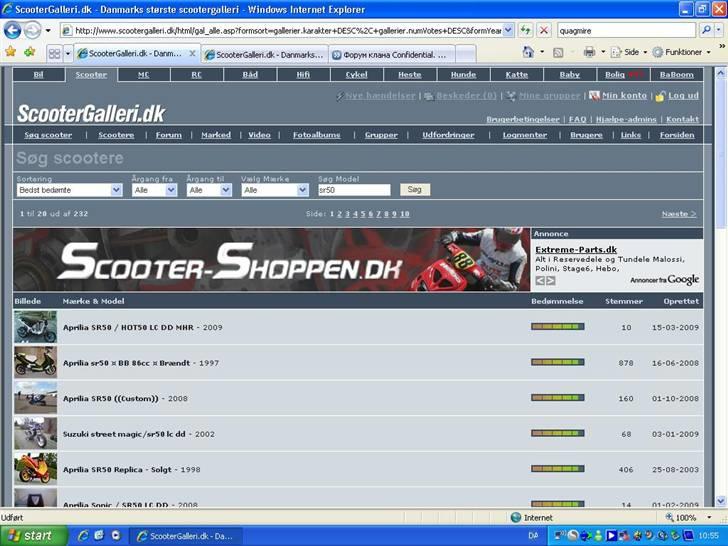Open the Forum menu item
728x546 pixels.
click(x=169, y=135)
